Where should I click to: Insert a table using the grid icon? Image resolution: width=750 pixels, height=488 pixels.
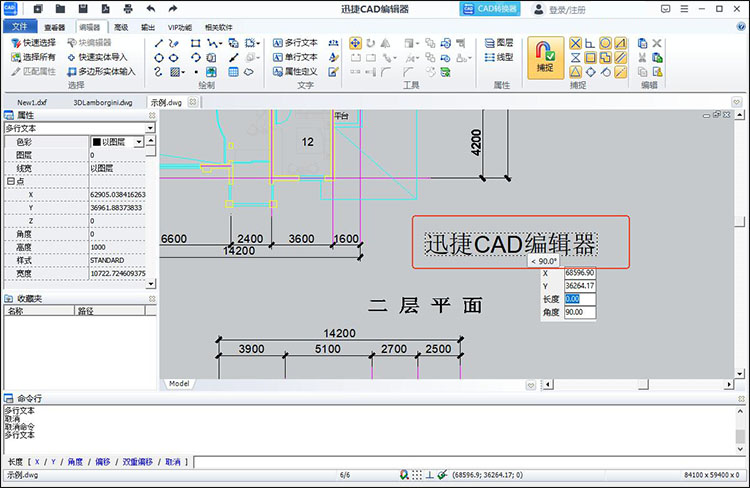click(x=233, y=72)
